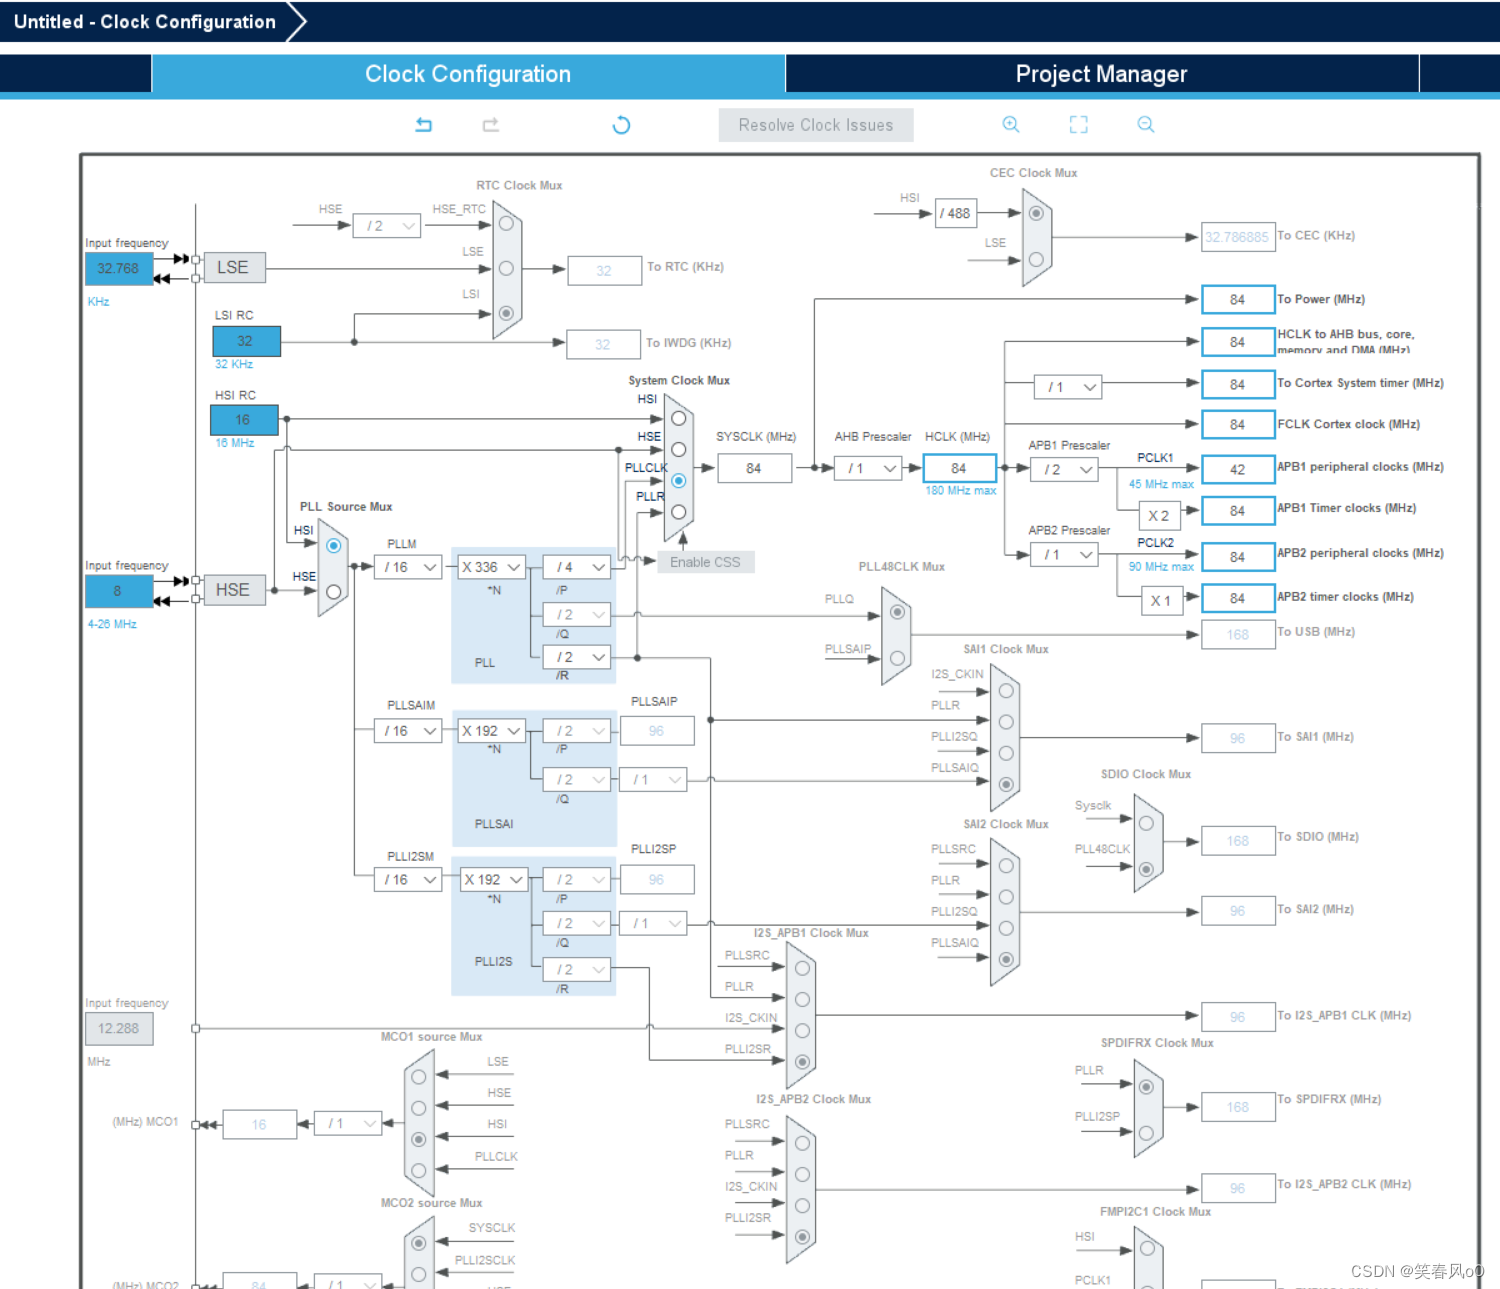The height and width of the screenshot is (1289, 1500).
Task: Open the APB2 Prescaler /1 dropdown
Action: click(1064, 554)
